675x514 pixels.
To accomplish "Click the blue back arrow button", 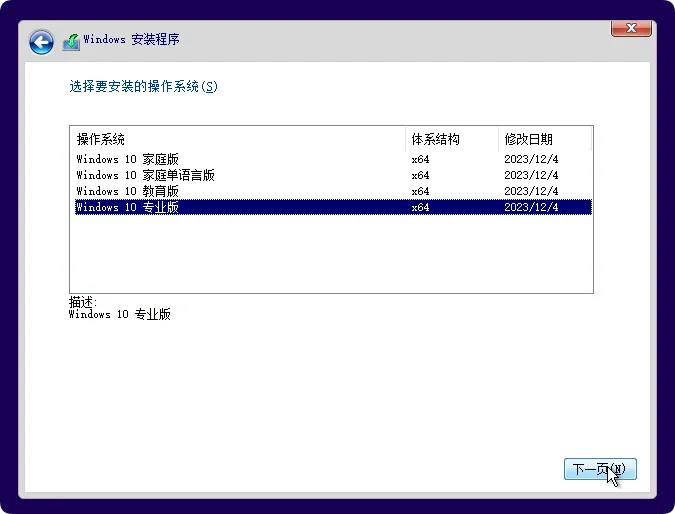I will (x=41, y=42).
